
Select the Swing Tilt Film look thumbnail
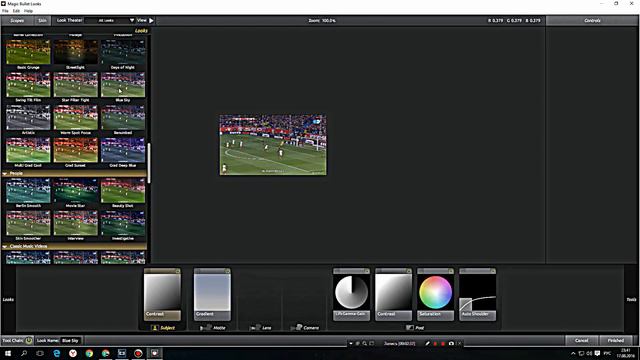pos(28,84)
